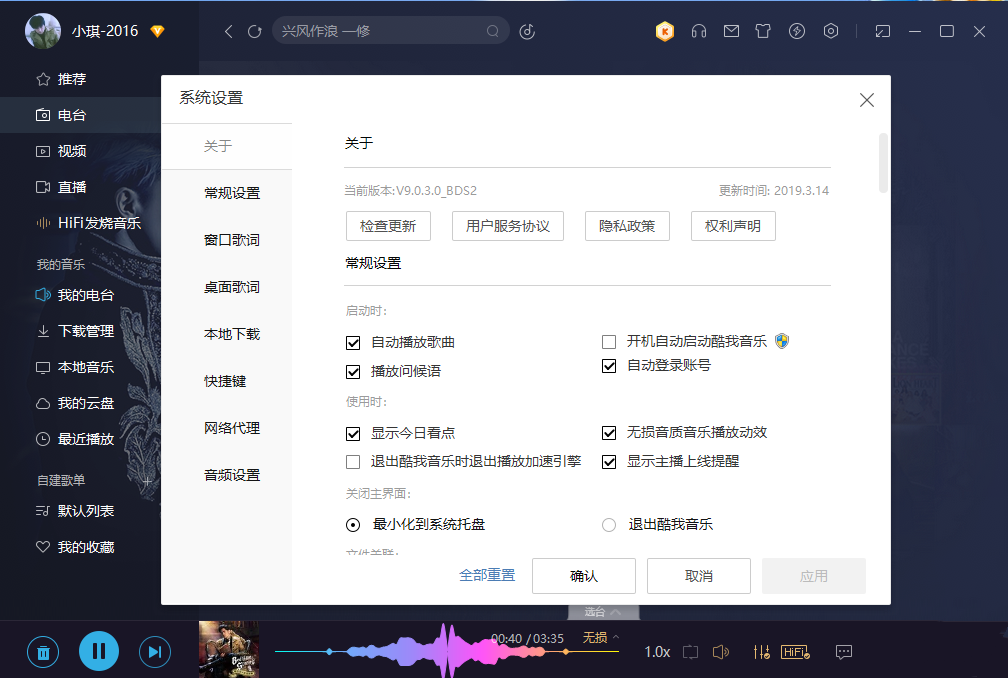
Task: Toggle 自动登录账号 checkbox
Action: [x=609, y=366]
